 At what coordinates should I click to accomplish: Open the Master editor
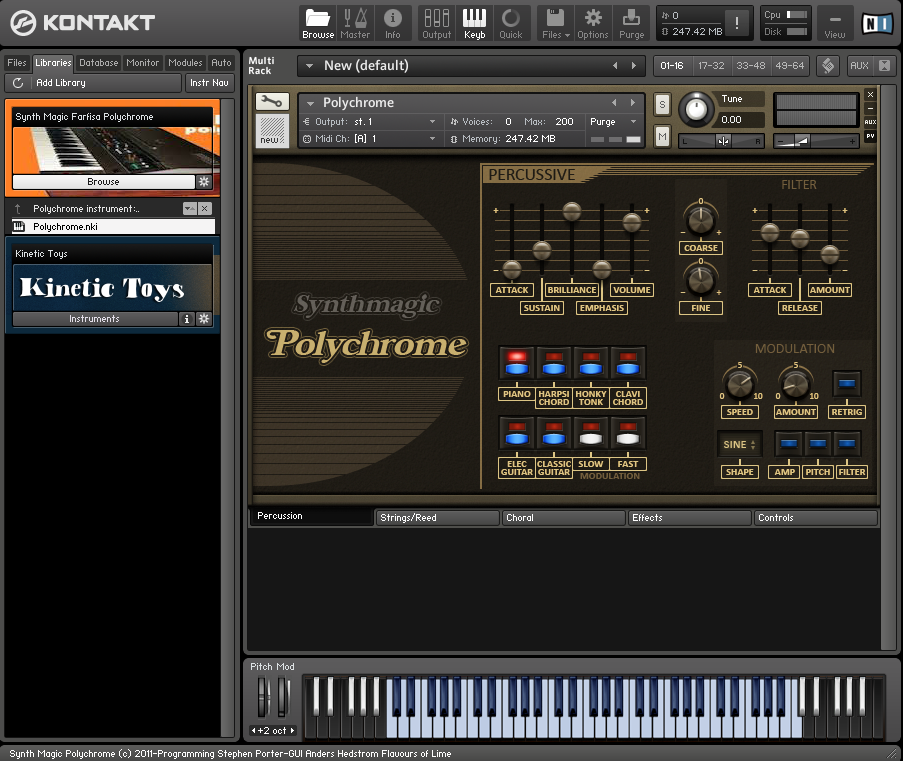(x=355, y=24)
